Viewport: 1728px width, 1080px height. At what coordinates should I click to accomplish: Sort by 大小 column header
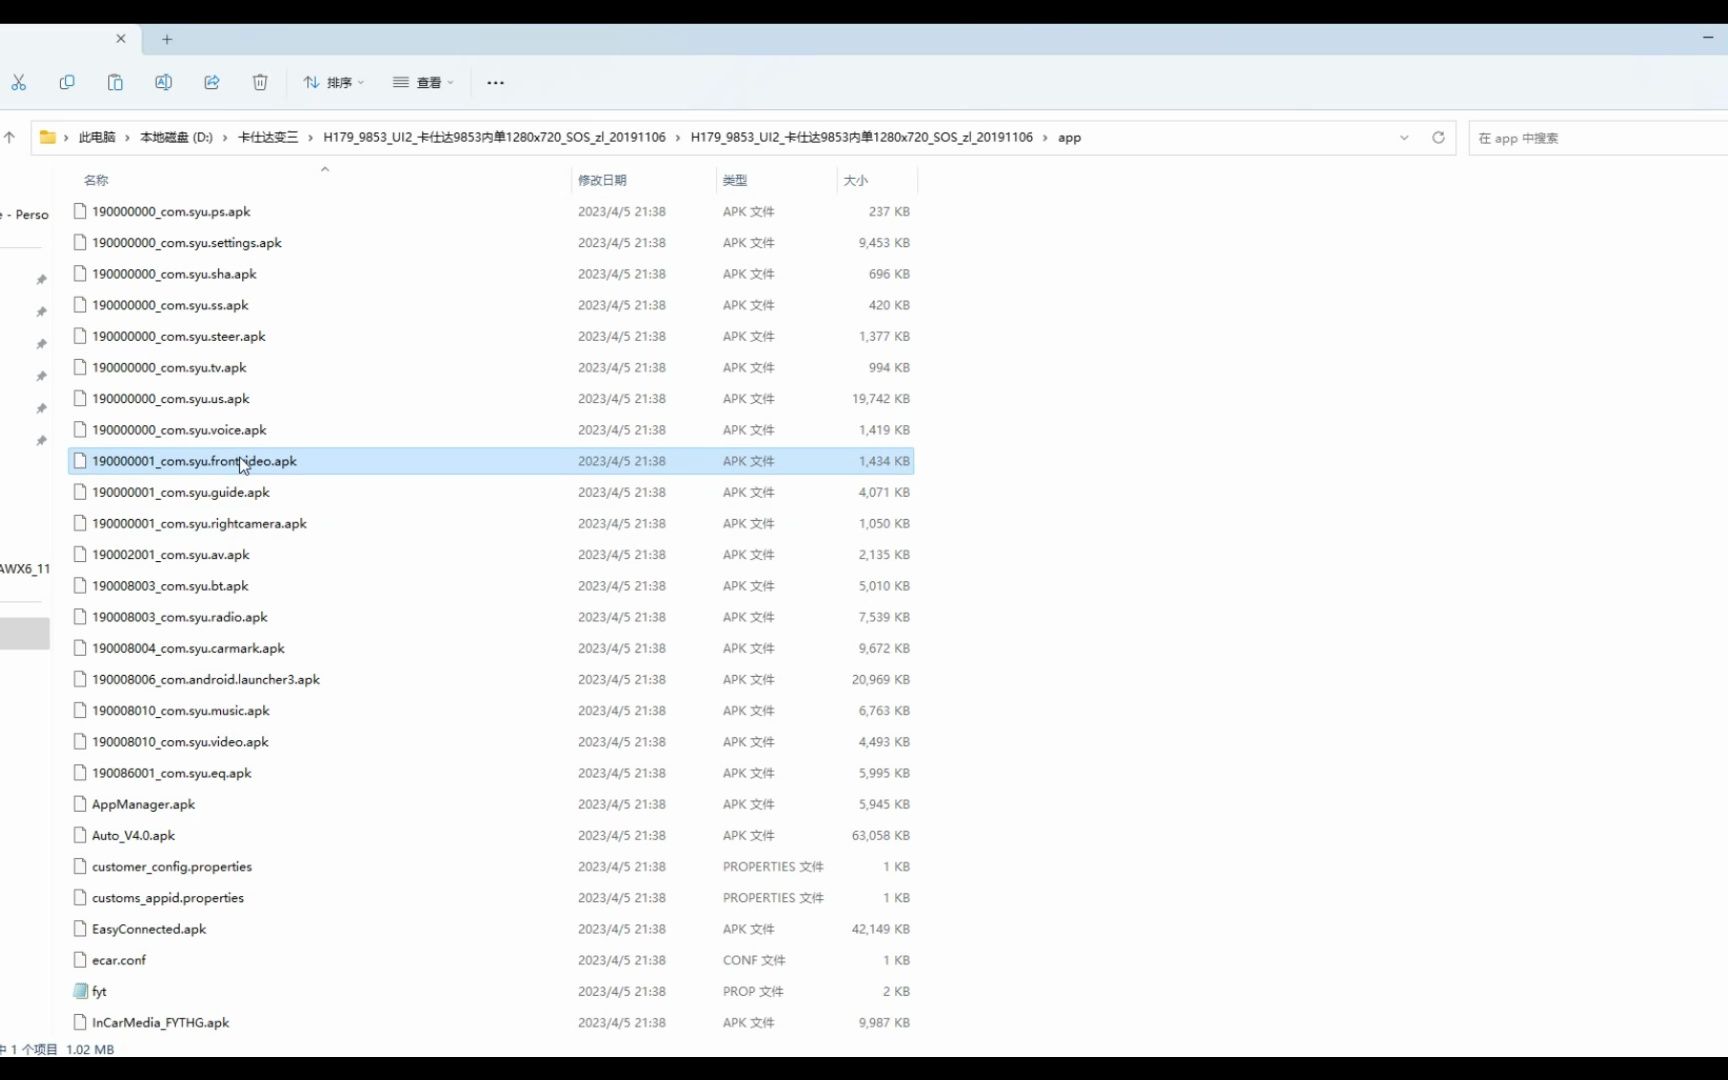856,180
